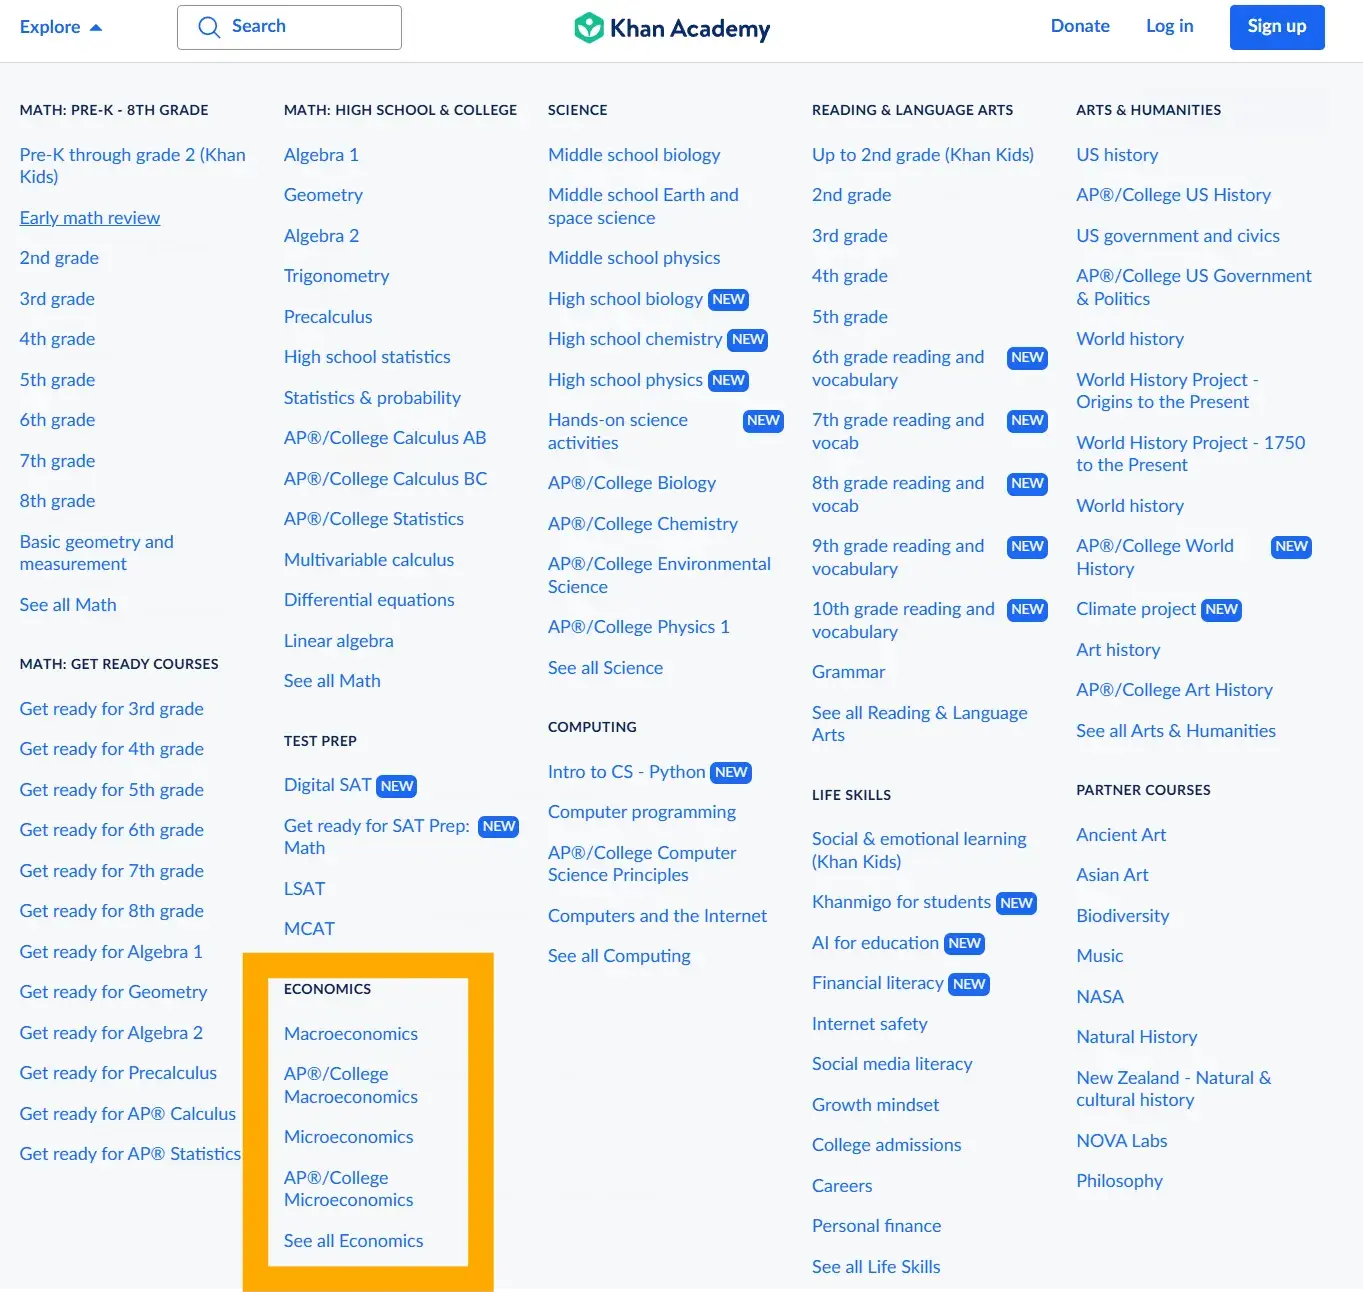Open Biodiversity partner course
1363x1293 pixels.
coord(1122,916)
